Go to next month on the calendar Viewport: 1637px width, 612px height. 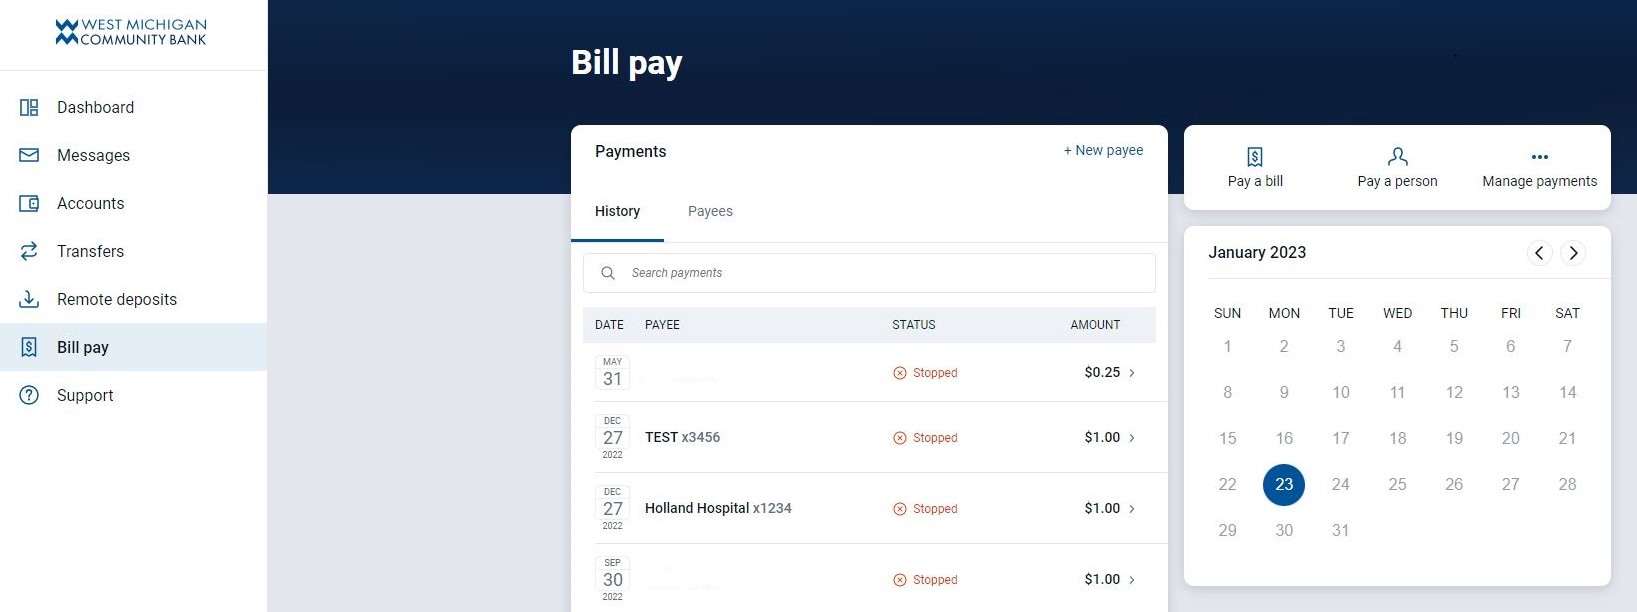tap(1573, 253)
